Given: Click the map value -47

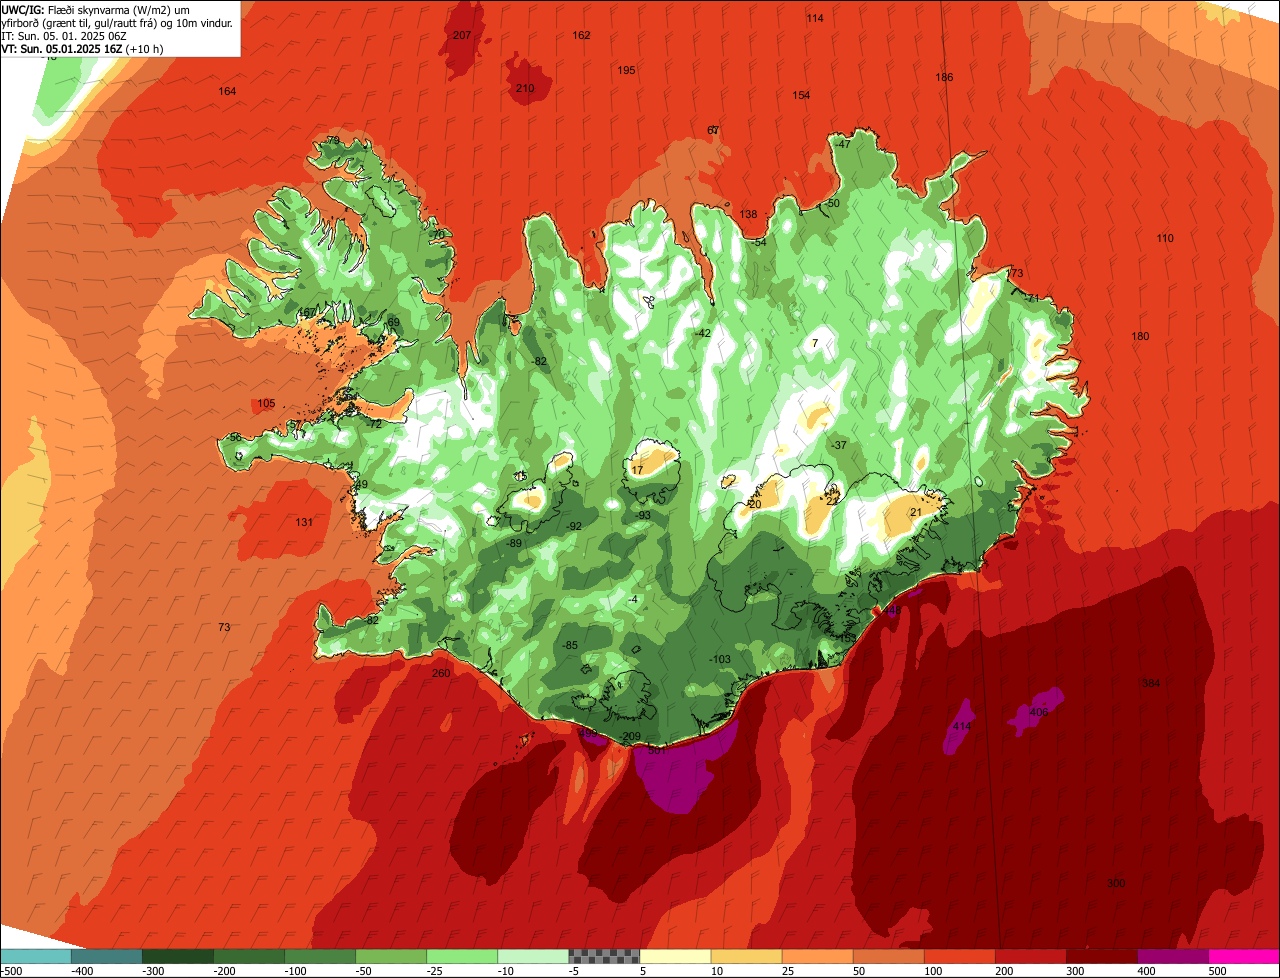Looking at the screenshot, I should (843, 144).
